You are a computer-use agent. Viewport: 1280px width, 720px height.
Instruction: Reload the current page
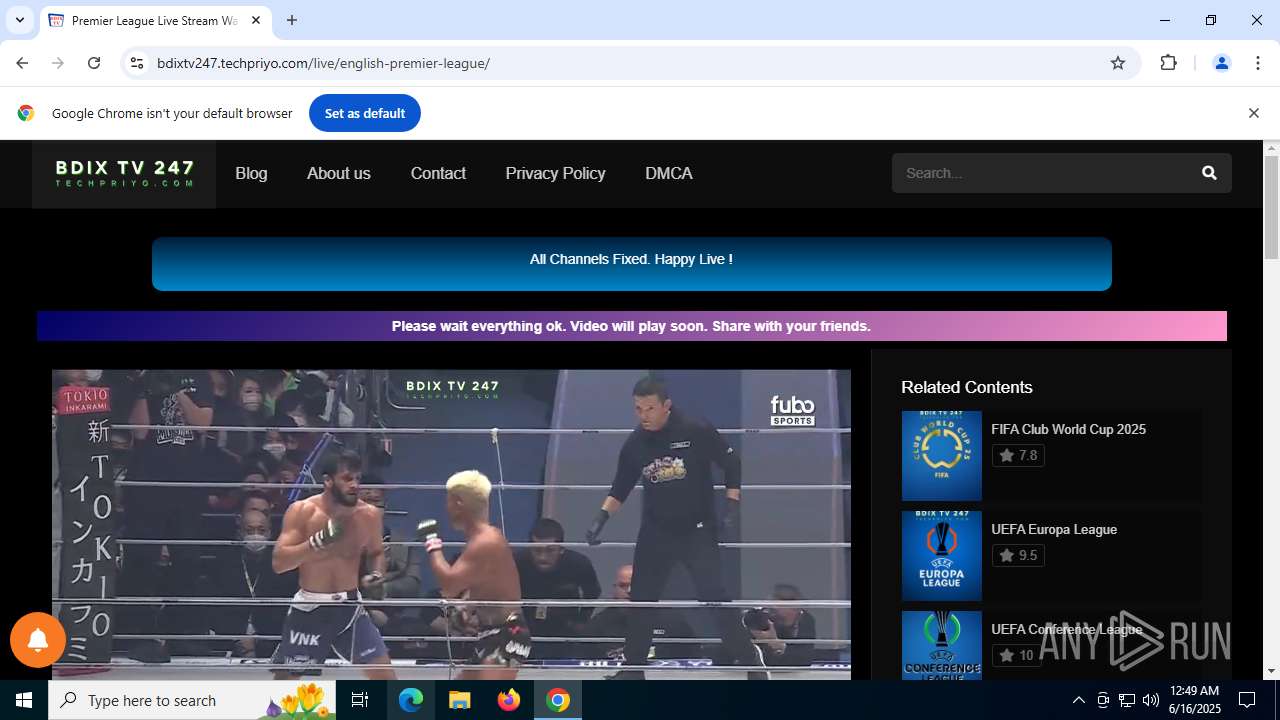coord(94,63)
